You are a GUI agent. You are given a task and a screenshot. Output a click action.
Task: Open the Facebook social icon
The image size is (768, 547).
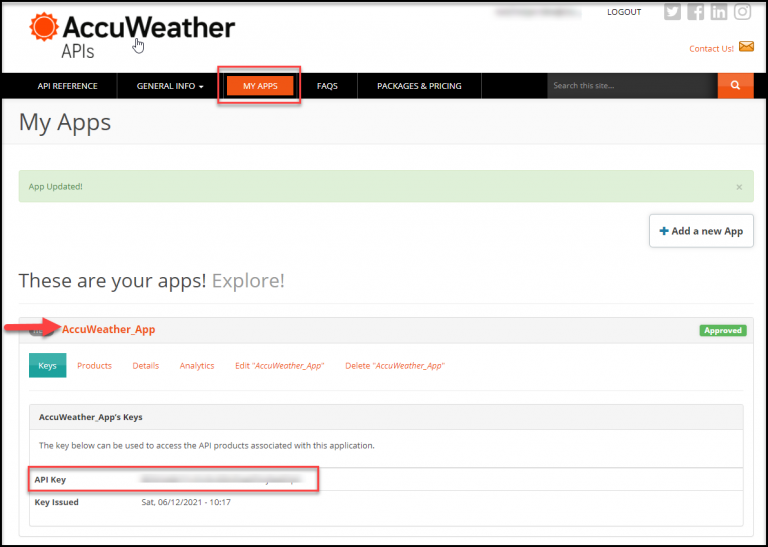(x=695, y=12)
